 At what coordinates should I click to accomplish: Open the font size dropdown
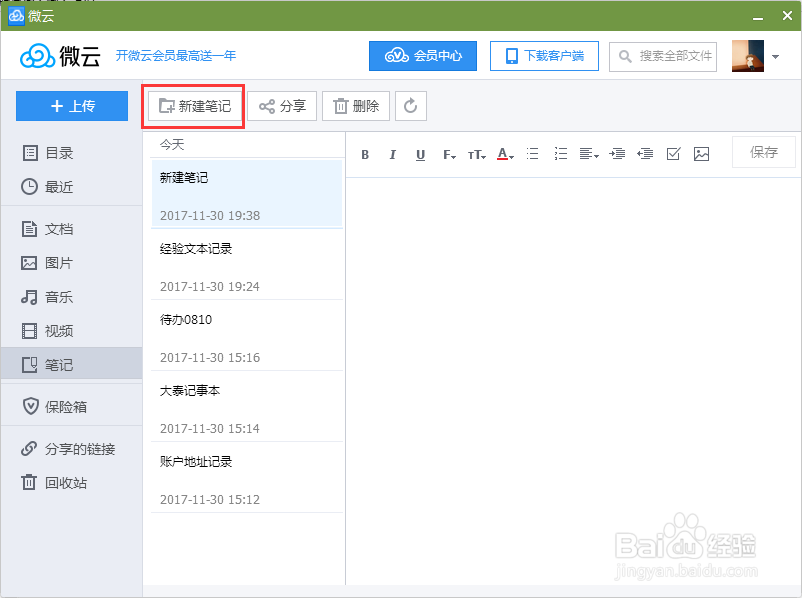point(477,154)
